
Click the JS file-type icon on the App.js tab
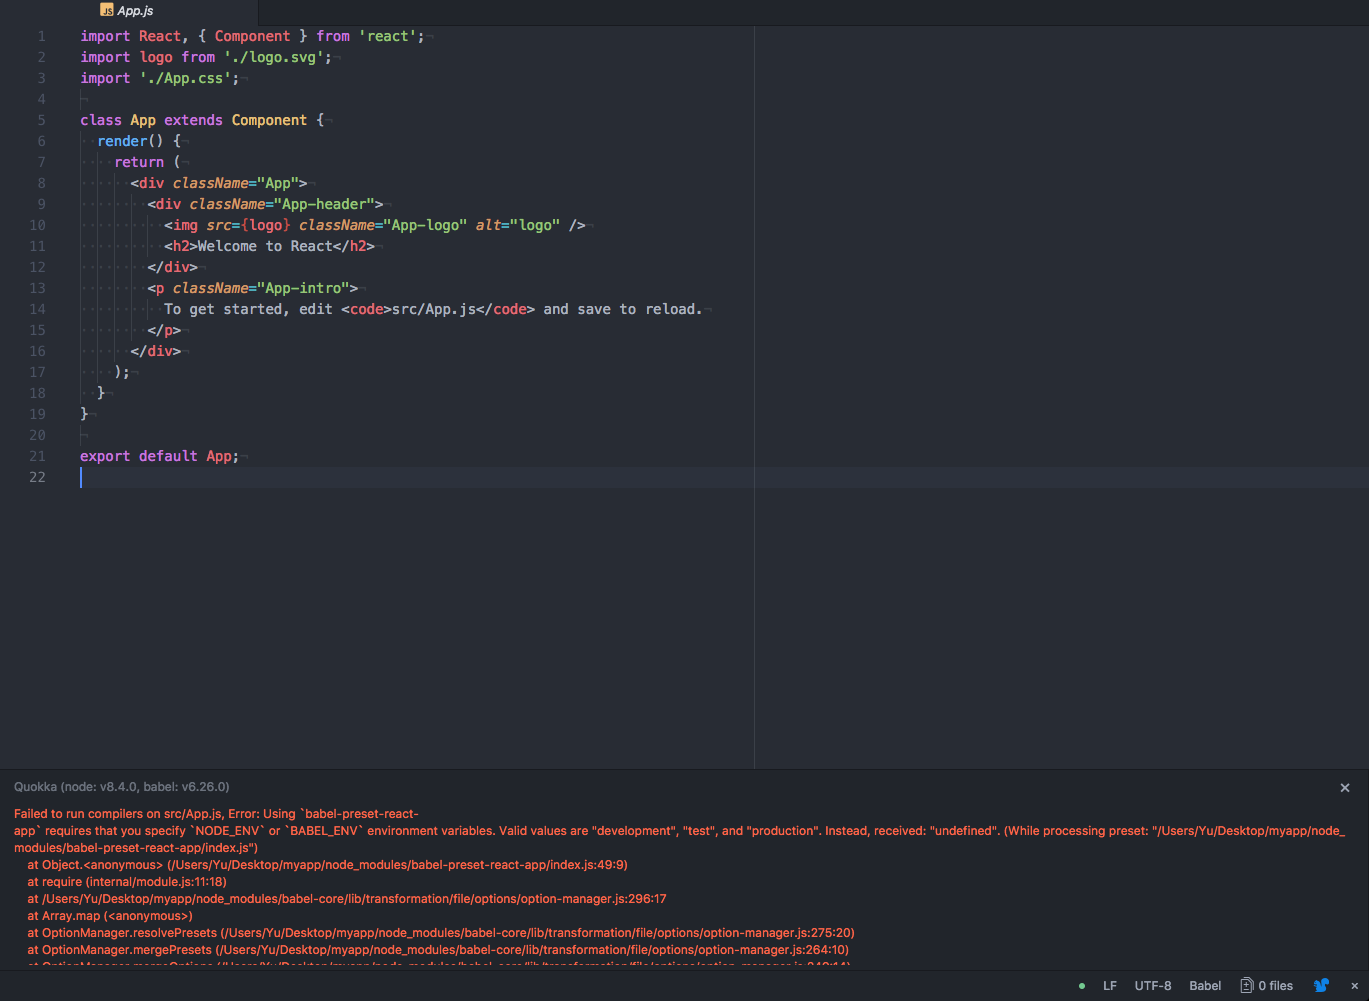tap(106, 10)
